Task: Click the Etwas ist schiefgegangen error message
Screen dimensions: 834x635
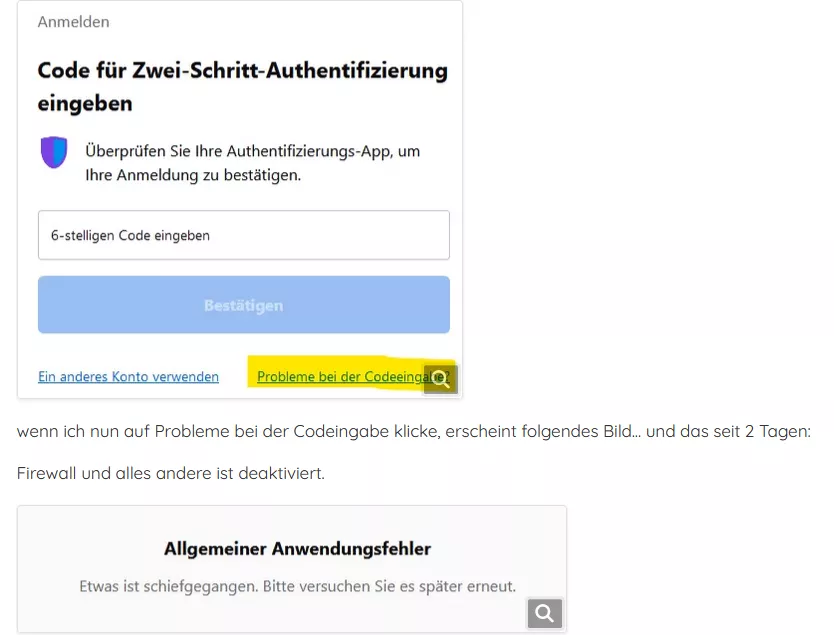Action: pos(297,586)
